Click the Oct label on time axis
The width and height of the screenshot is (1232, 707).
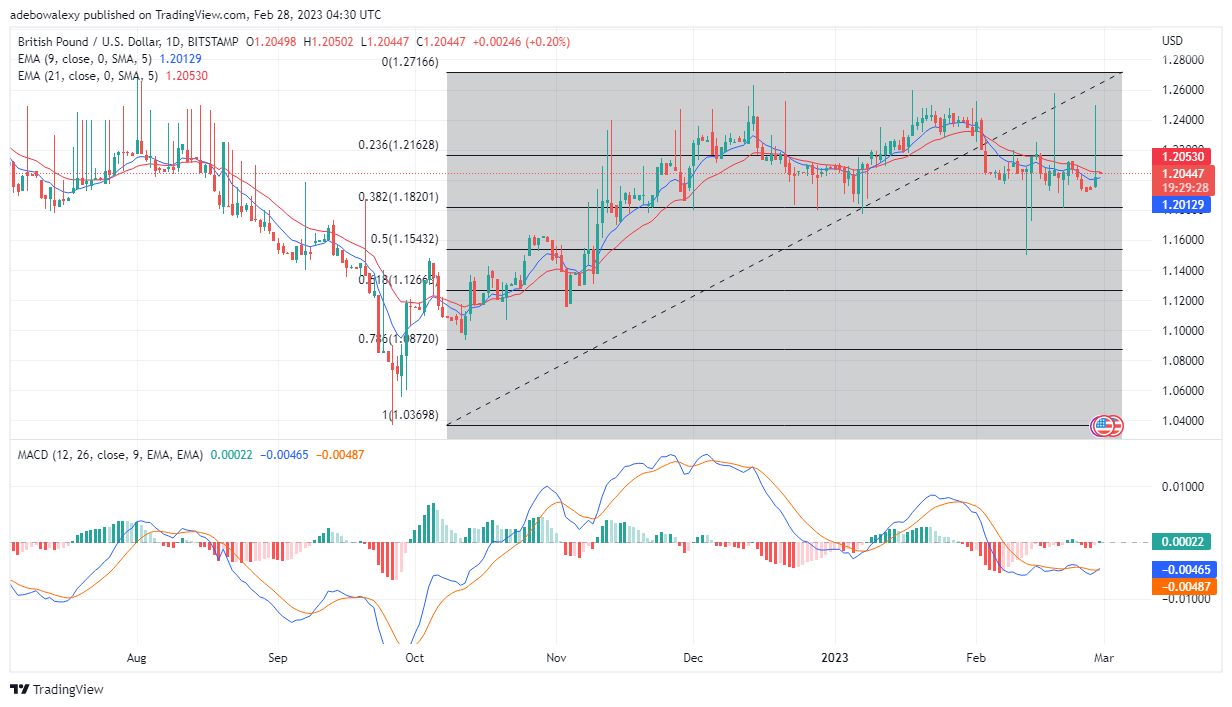click(x=414, y=658)
